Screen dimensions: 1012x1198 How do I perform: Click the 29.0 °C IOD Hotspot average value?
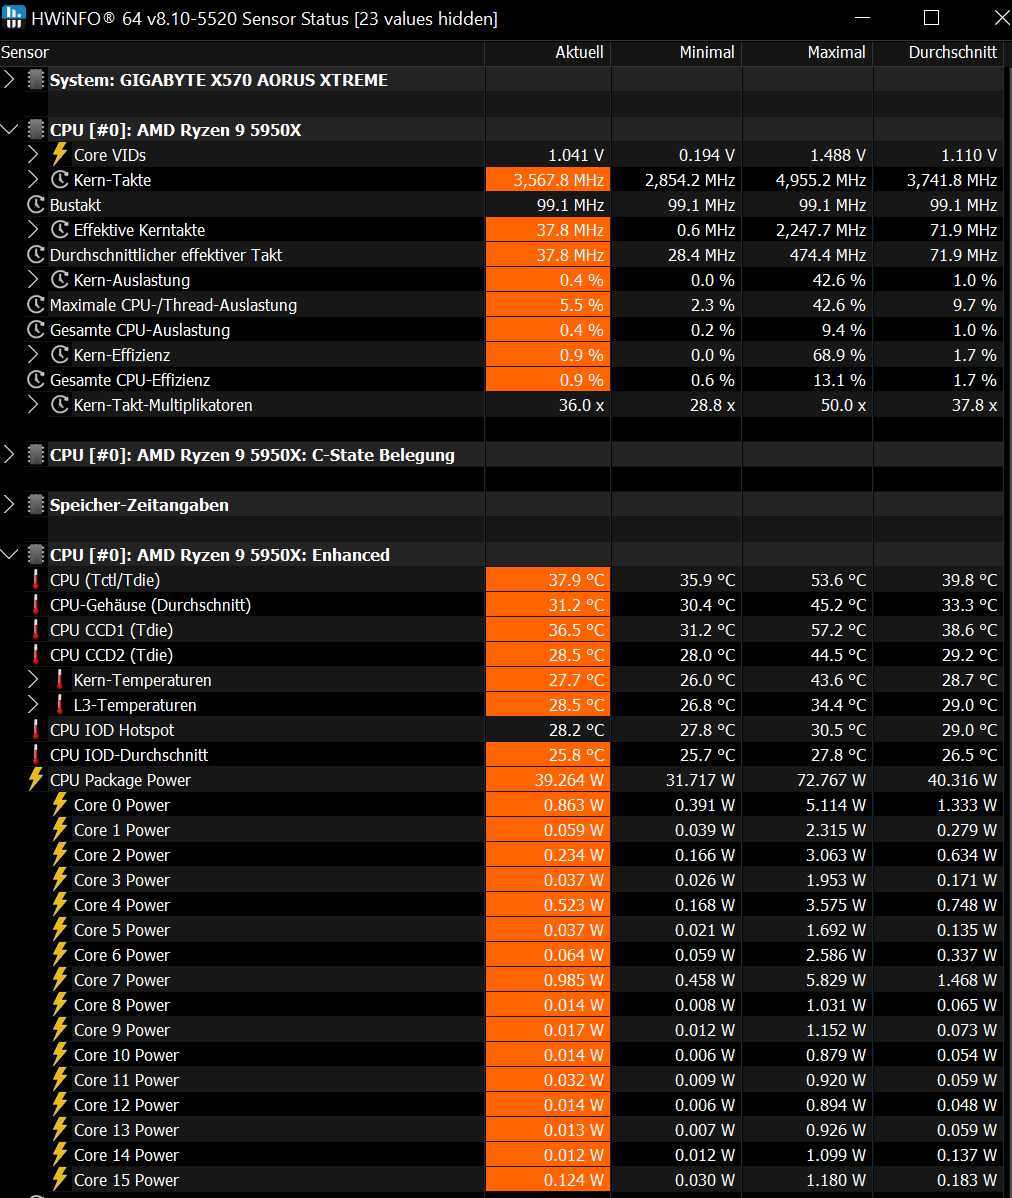click(x=969, y=730)
